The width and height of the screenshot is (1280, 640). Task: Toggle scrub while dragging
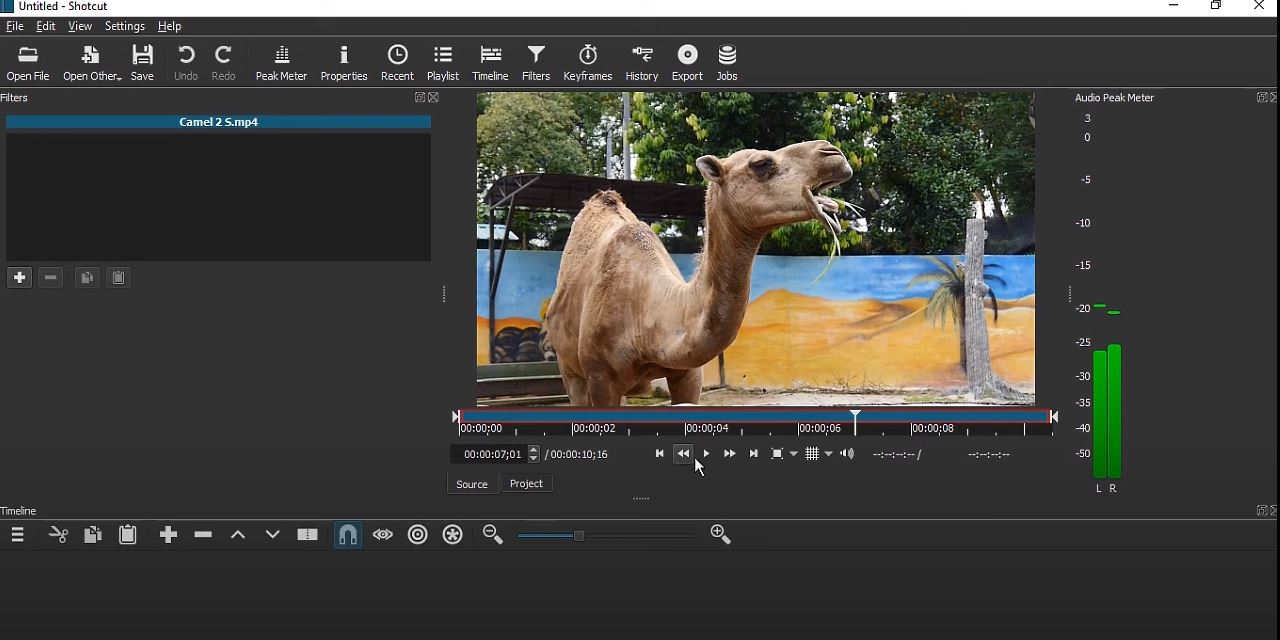point(383,535)
